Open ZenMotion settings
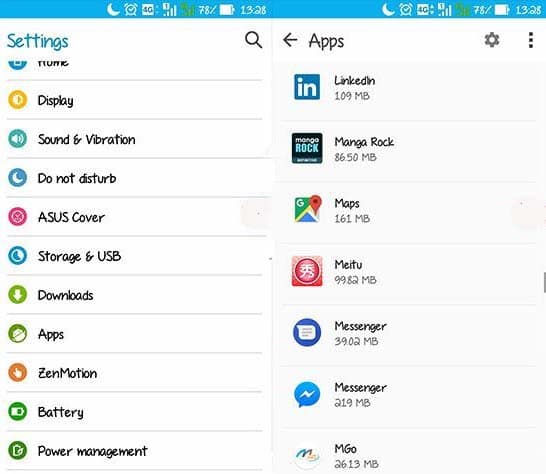The width and height of the screenshot is (546, 474). pos(134,373)
